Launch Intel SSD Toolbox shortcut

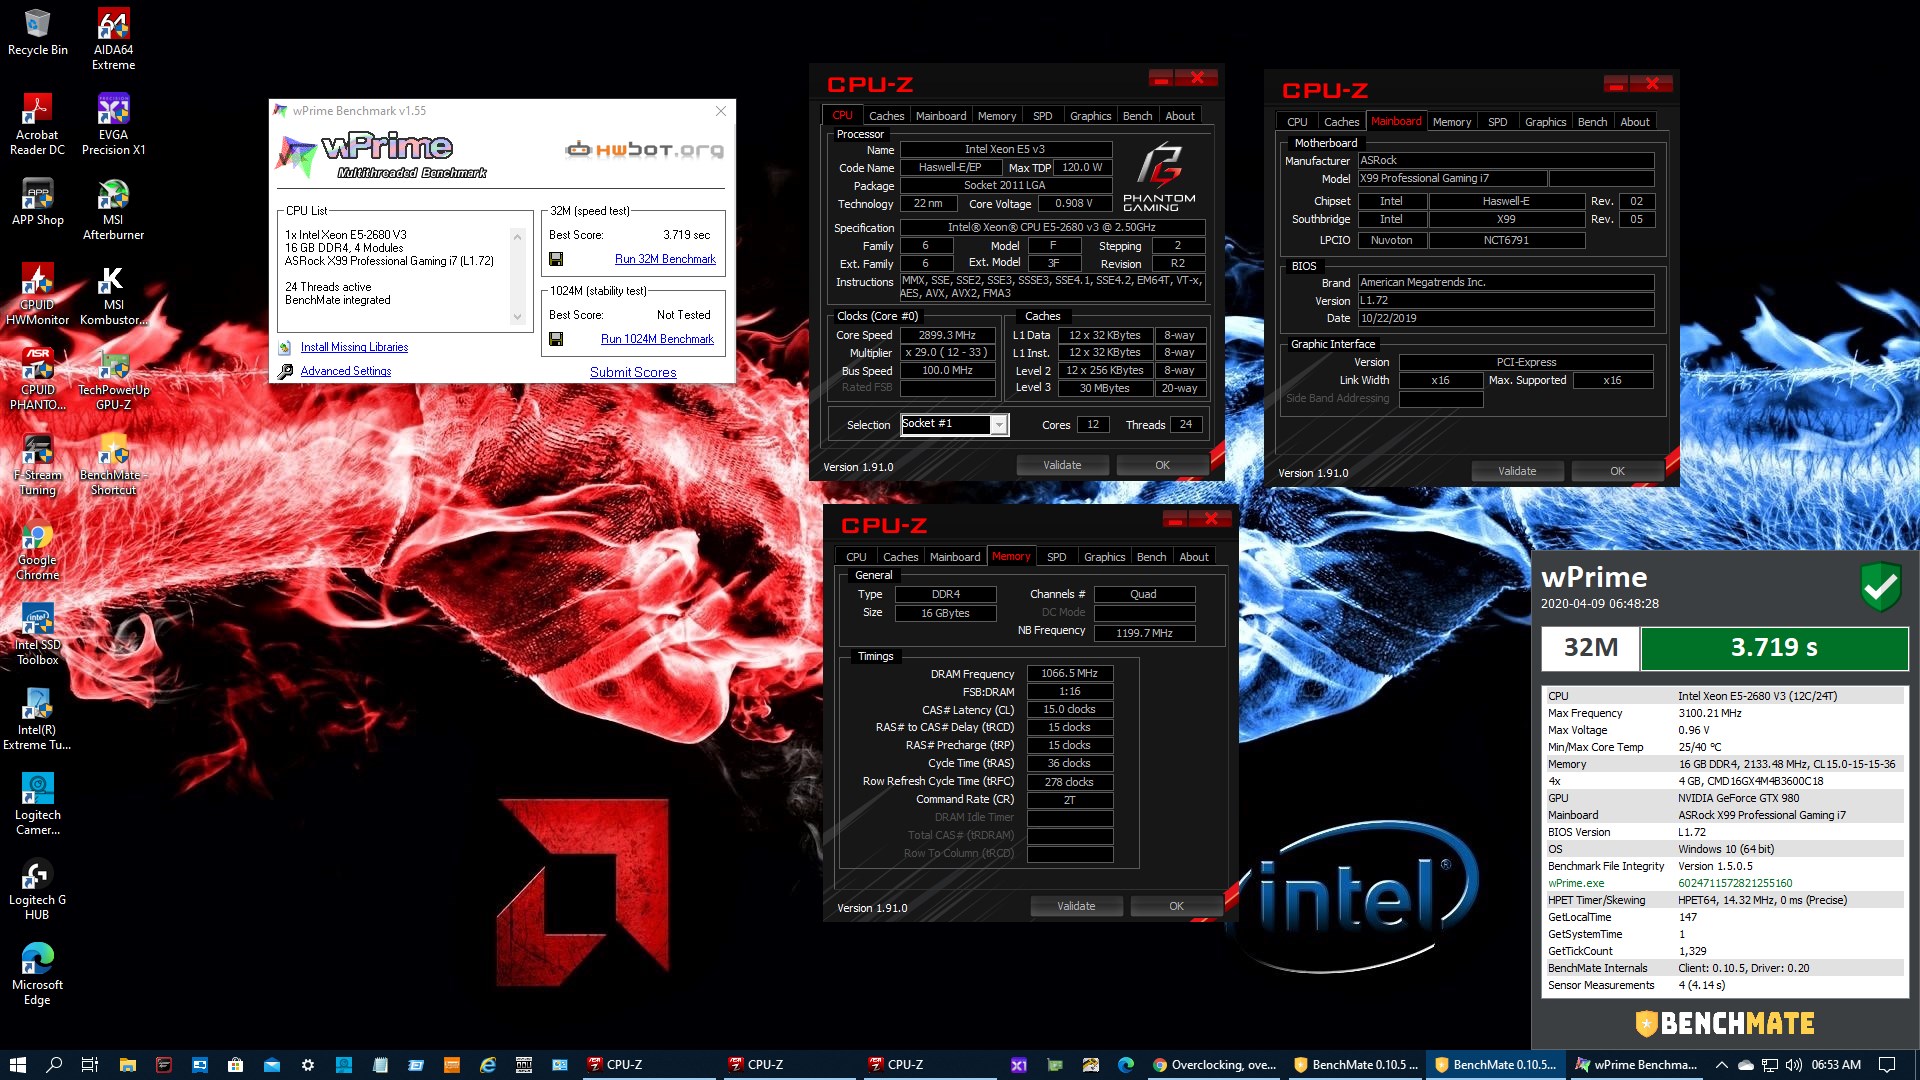[38, 634]
